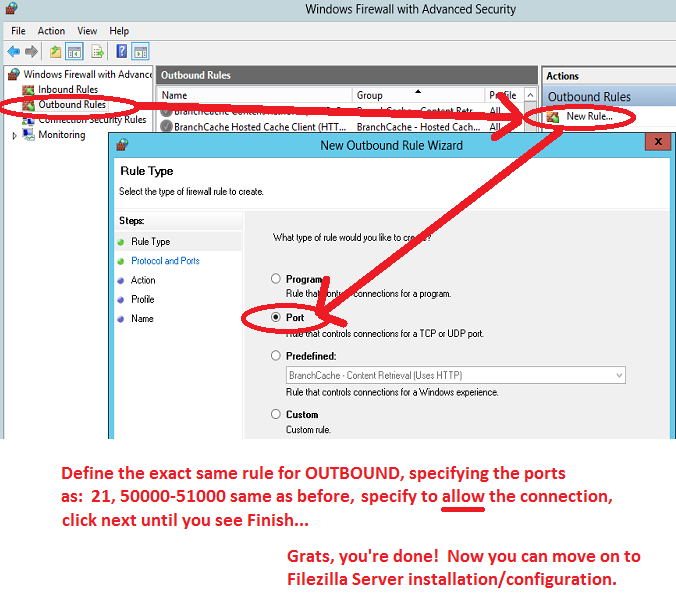The width and height of the screenshot is (676, 601).
Task: Sort rules by the Profile column header
Action: [504, 95]
